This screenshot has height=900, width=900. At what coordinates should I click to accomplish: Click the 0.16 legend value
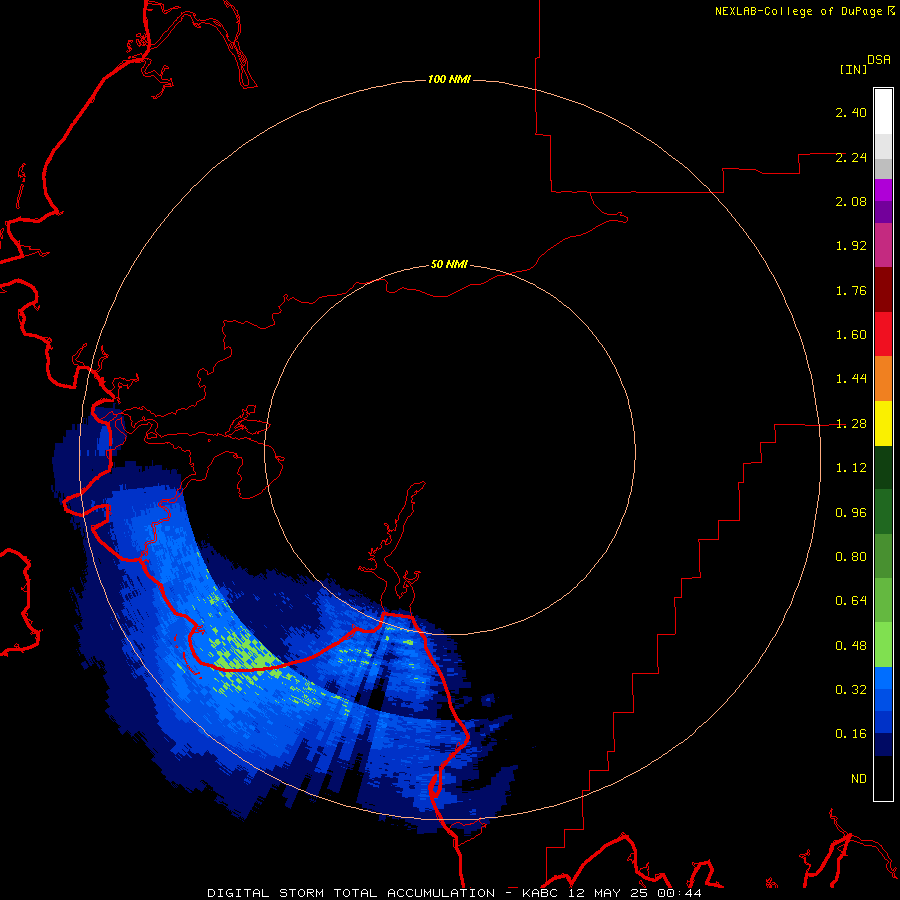coord(851,734)
